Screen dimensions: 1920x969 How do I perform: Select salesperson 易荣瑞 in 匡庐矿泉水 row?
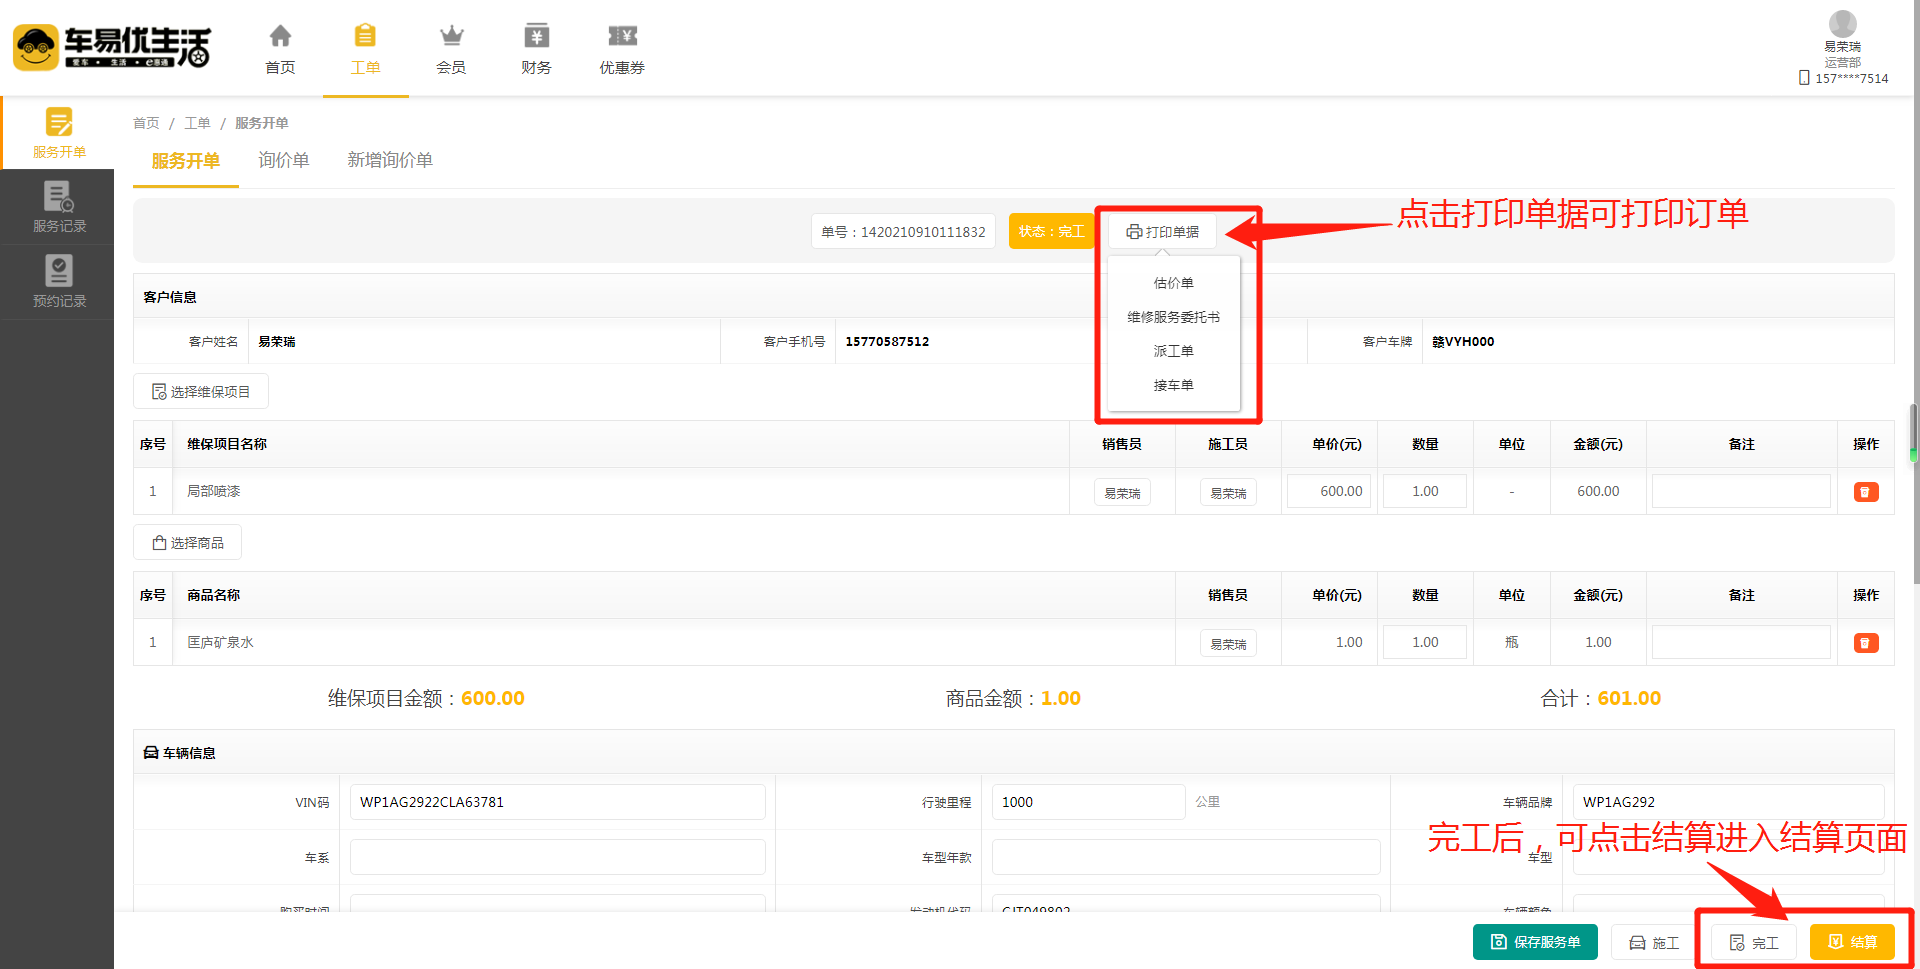click(1228, 643)
